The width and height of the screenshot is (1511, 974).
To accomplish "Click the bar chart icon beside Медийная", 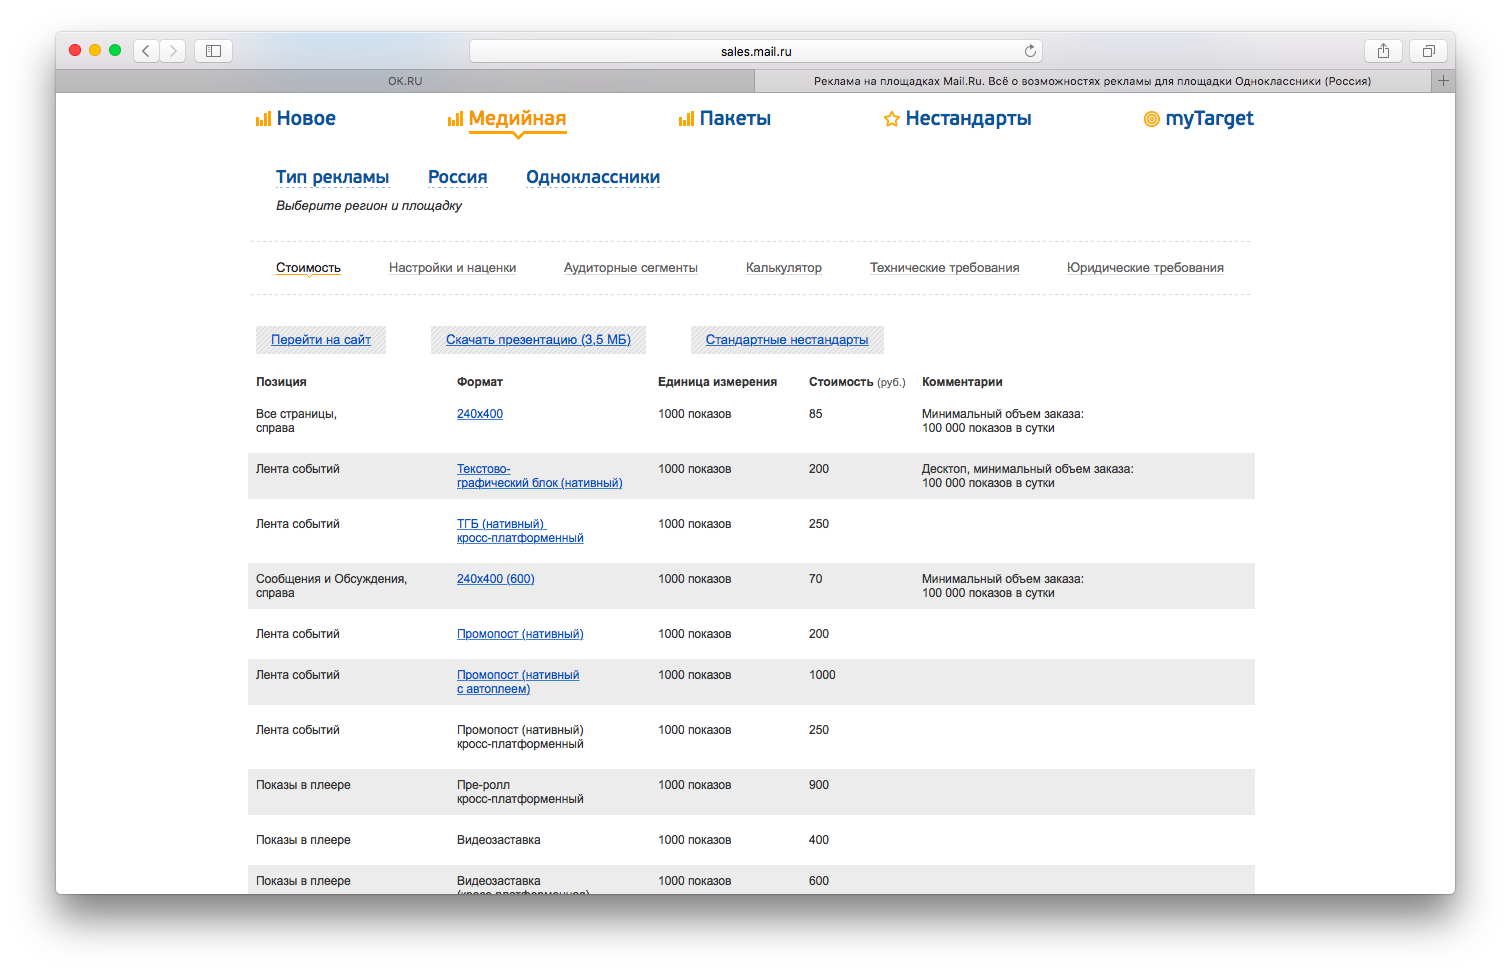I will coord(455,119).
